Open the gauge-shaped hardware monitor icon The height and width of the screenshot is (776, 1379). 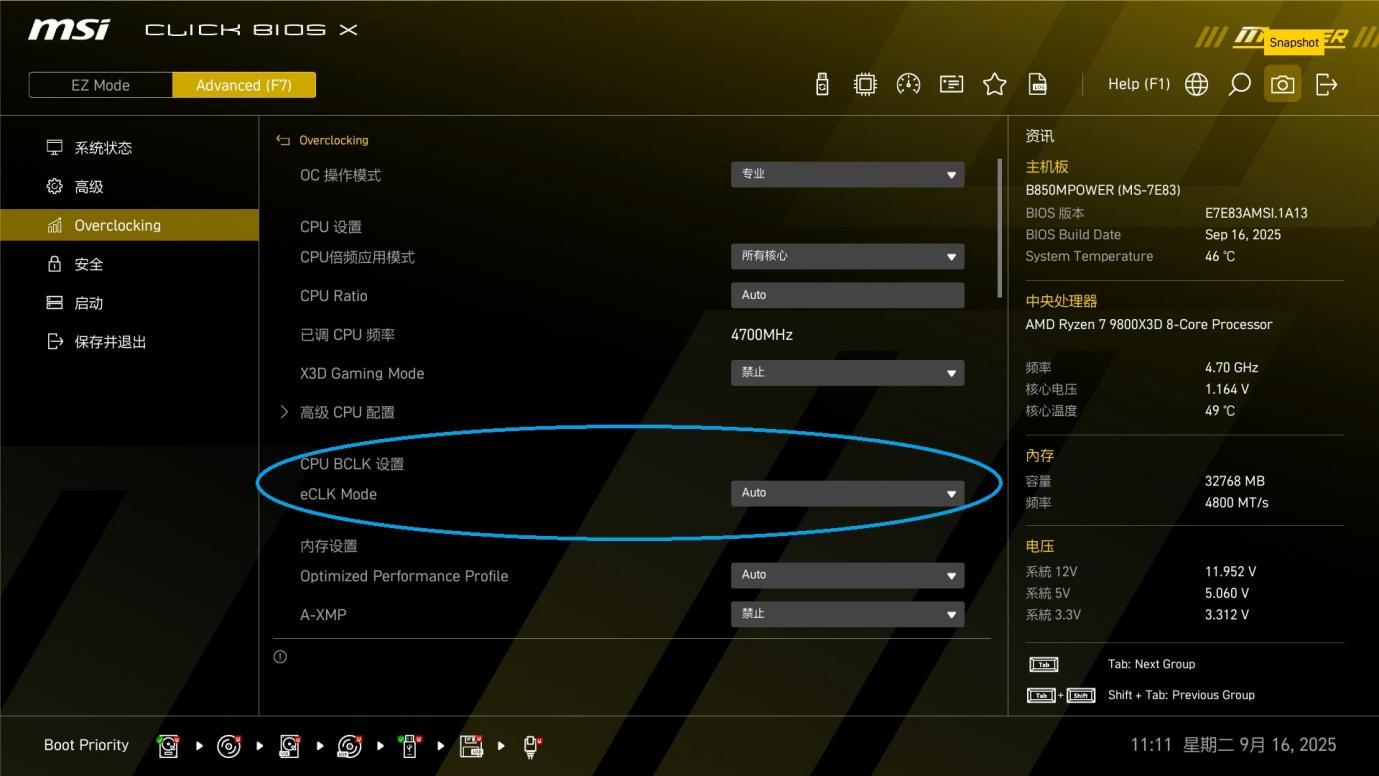tap(908, 85)
